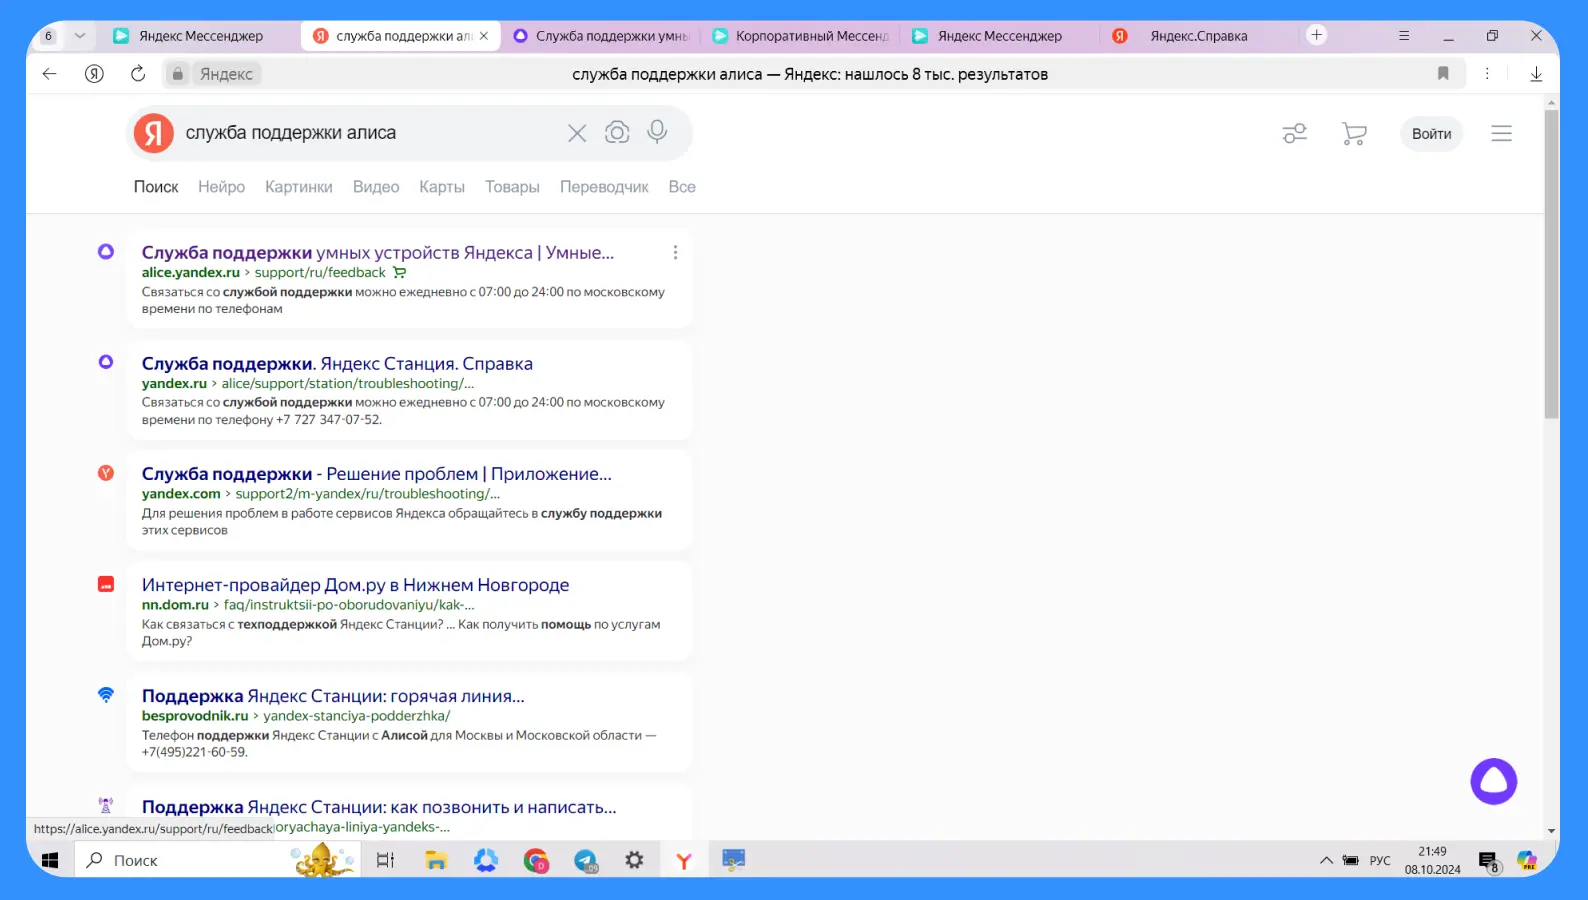This screenshot has height=900, width=1588.
Task: Open 'Служба поддержки умных устройств Яндекса' result
Action: (x=378, y=253)
